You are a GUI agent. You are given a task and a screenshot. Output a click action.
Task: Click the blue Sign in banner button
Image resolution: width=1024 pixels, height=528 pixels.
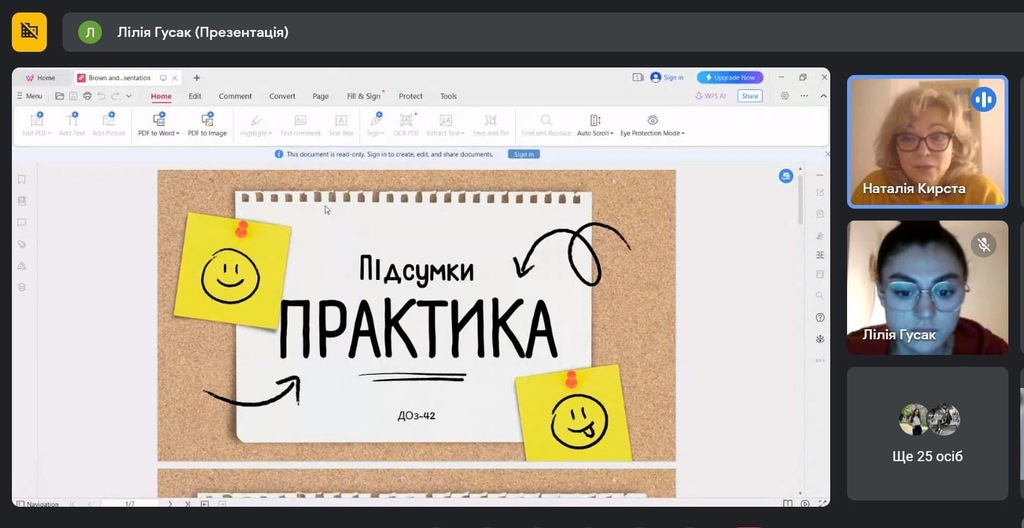[523, 154]
